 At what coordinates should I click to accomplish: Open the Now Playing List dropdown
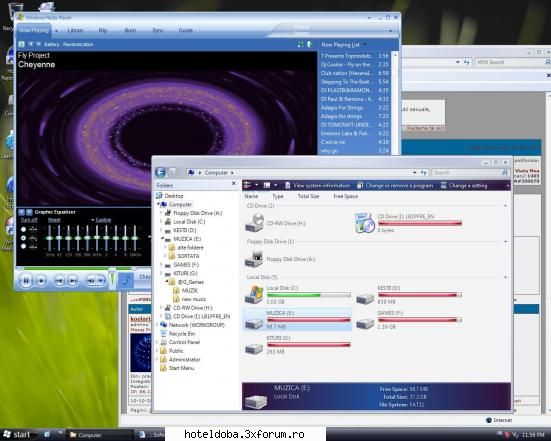pyautogui.click(x=365, y=45)
